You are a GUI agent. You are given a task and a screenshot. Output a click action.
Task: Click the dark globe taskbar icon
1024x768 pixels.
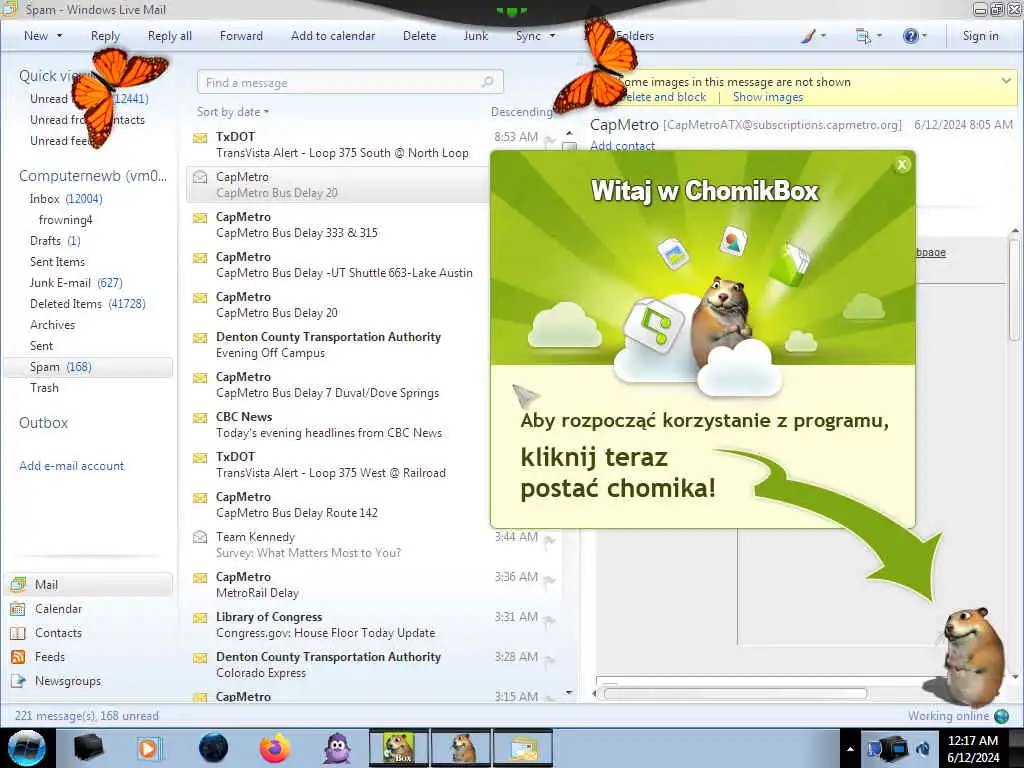[213, 748]
